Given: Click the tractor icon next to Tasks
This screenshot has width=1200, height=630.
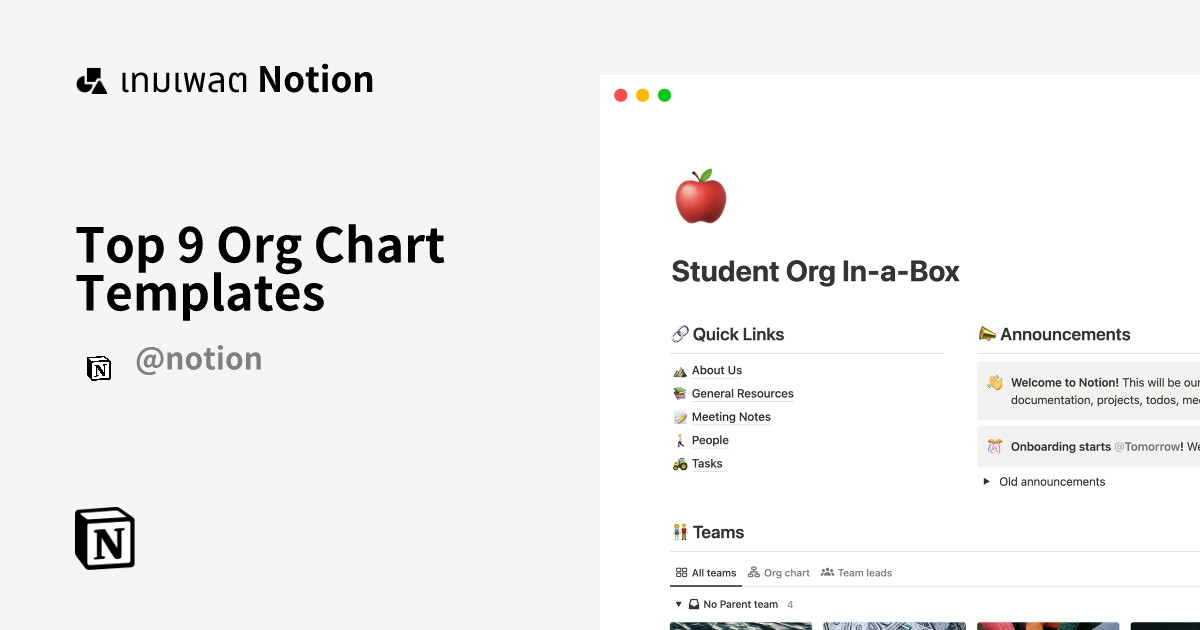Looking at the screenshot, I should tap(679, 463).
